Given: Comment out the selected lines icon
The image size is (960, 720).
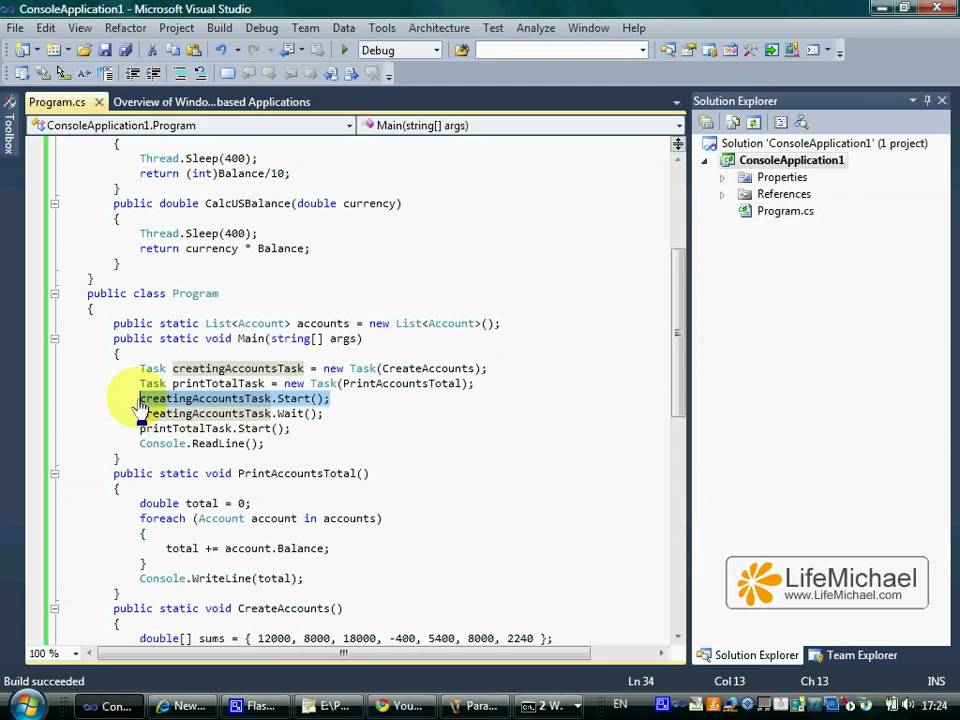Looking at the screenshot, I should tap(180, 73).
